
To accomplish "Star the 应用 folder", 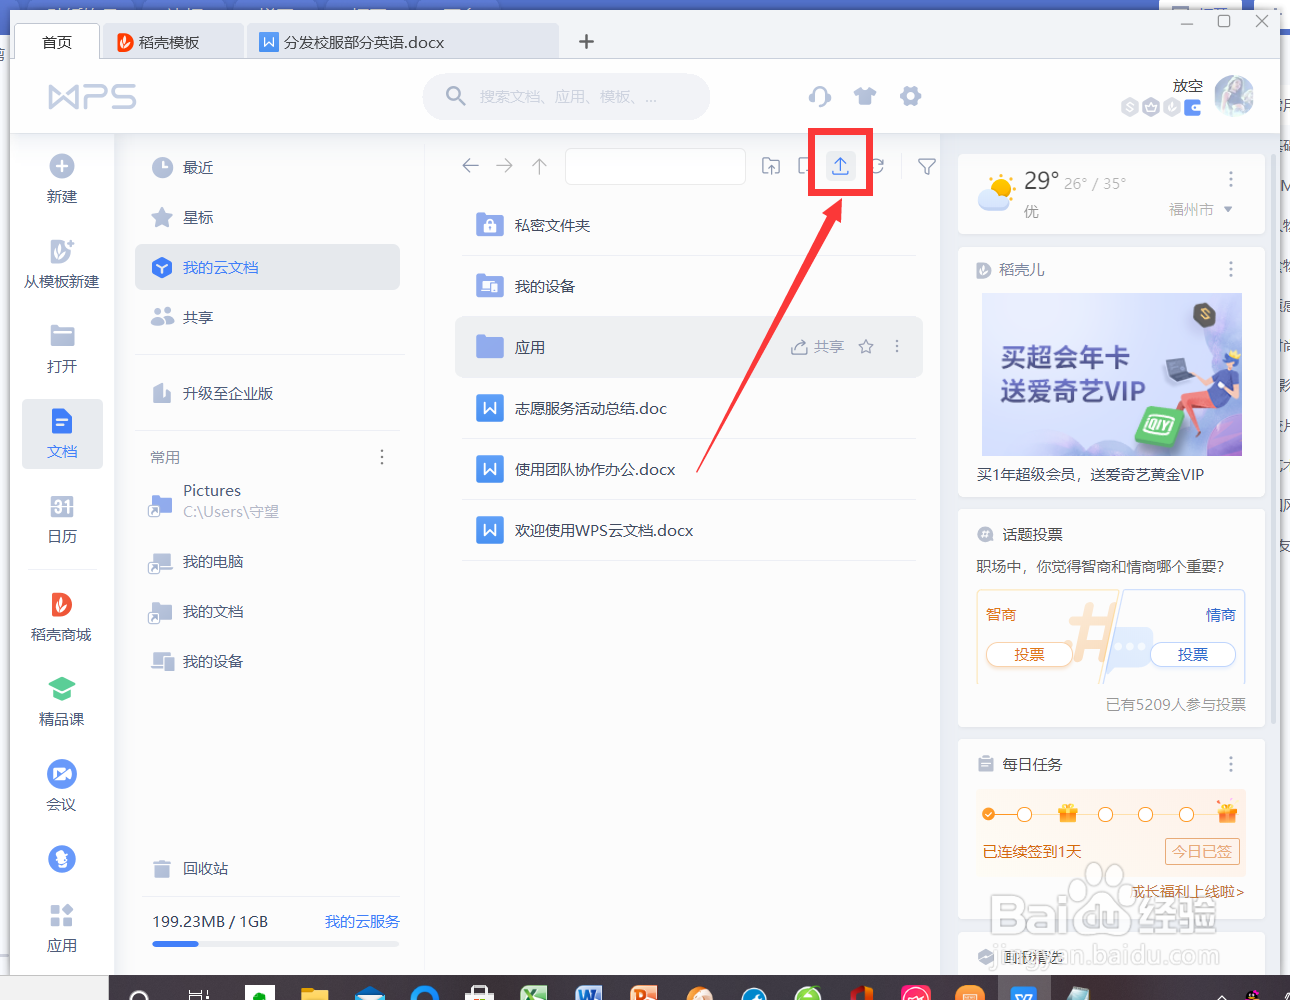I will 865,347.
